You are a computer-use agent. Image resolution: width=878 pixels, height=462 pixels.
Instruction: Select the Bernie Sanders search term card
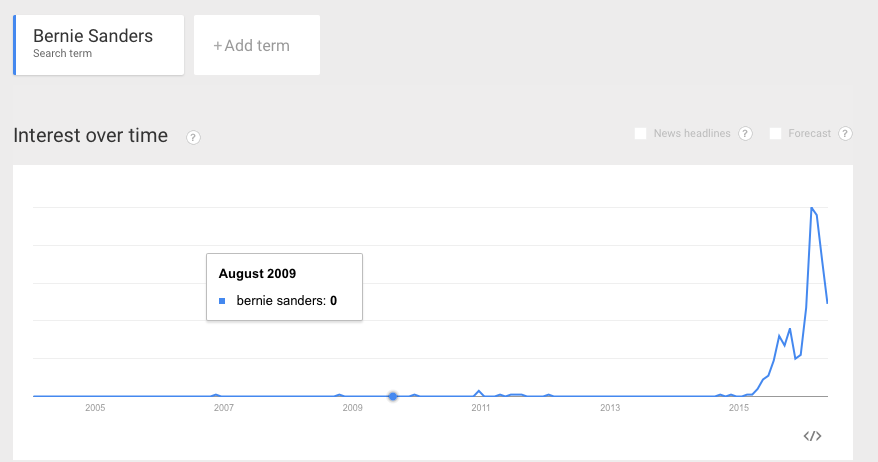pos(98,44)
